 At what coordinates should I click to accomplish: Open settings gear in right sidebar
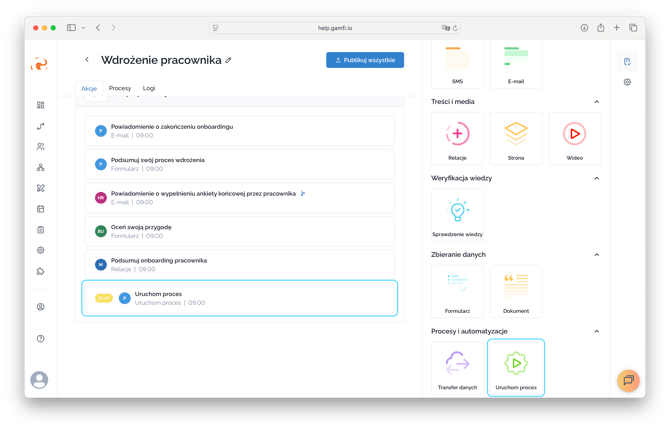tap(627, 82)
